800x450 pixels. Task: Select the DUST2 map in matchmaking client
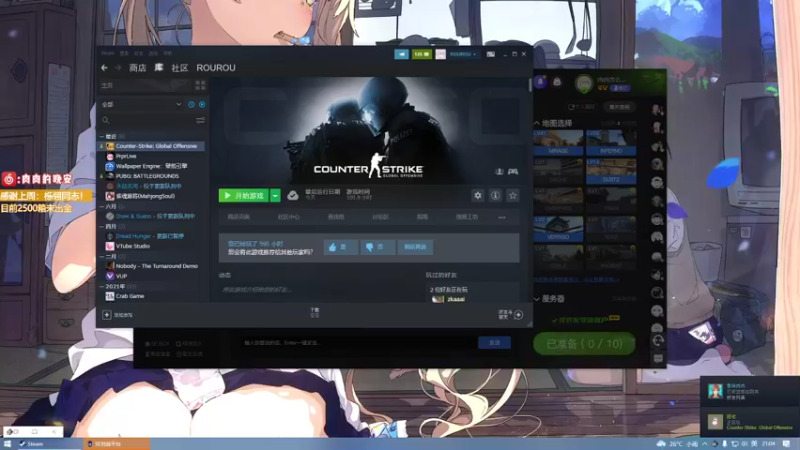pos(611,171)
